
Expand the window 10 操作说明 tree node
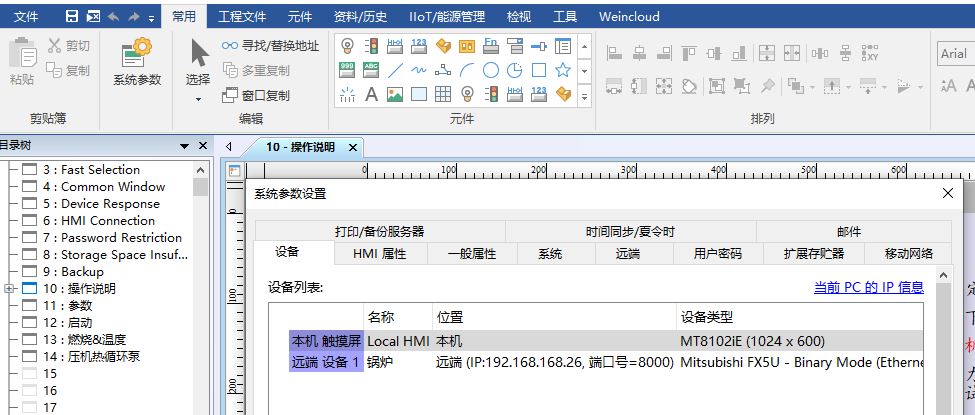9,289
